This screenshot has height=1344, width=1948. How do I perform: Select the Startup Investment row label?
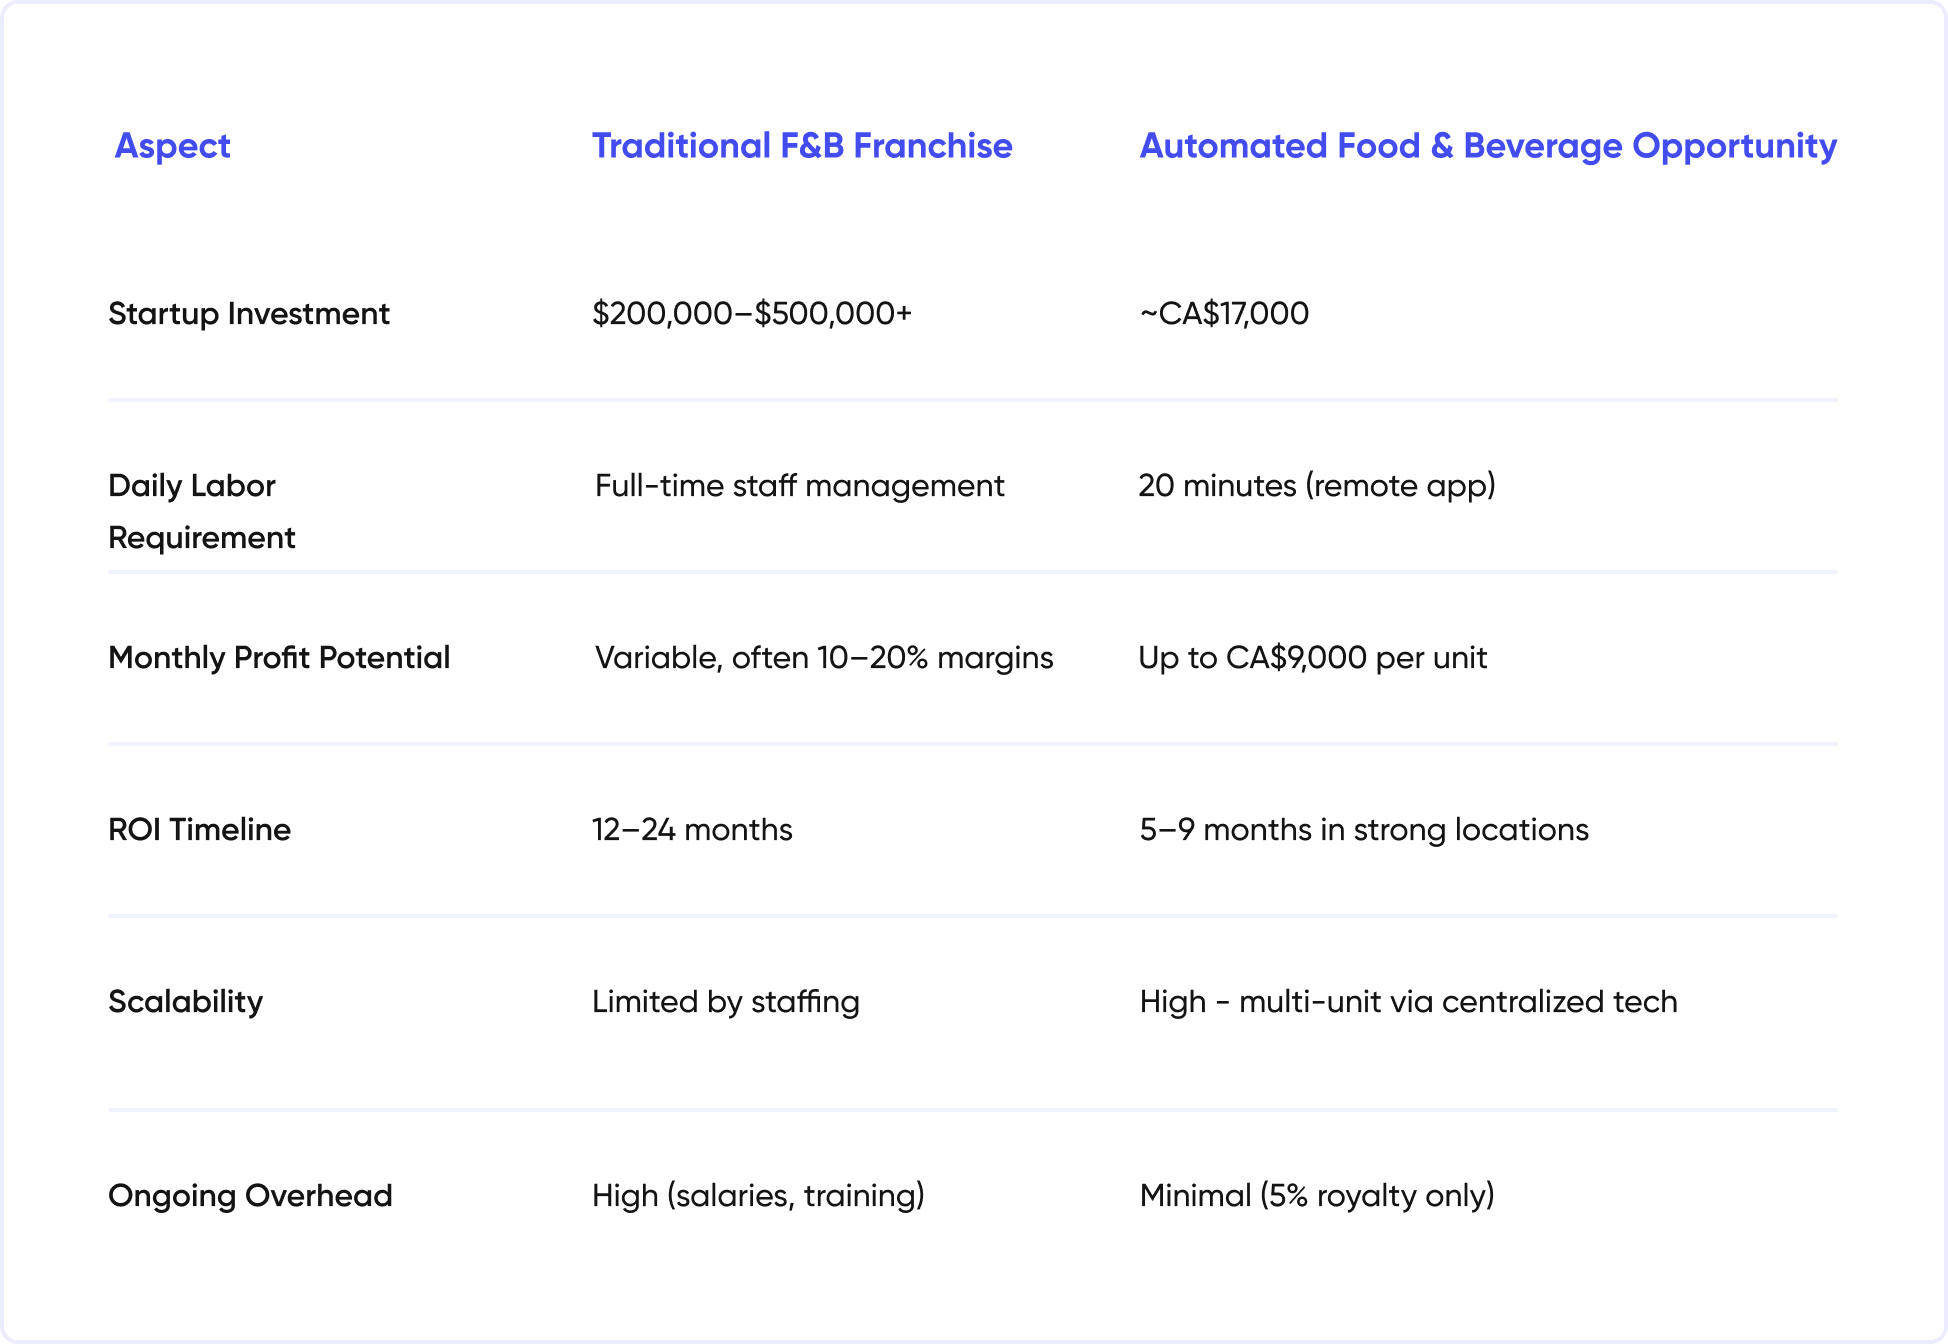(249, 314)
